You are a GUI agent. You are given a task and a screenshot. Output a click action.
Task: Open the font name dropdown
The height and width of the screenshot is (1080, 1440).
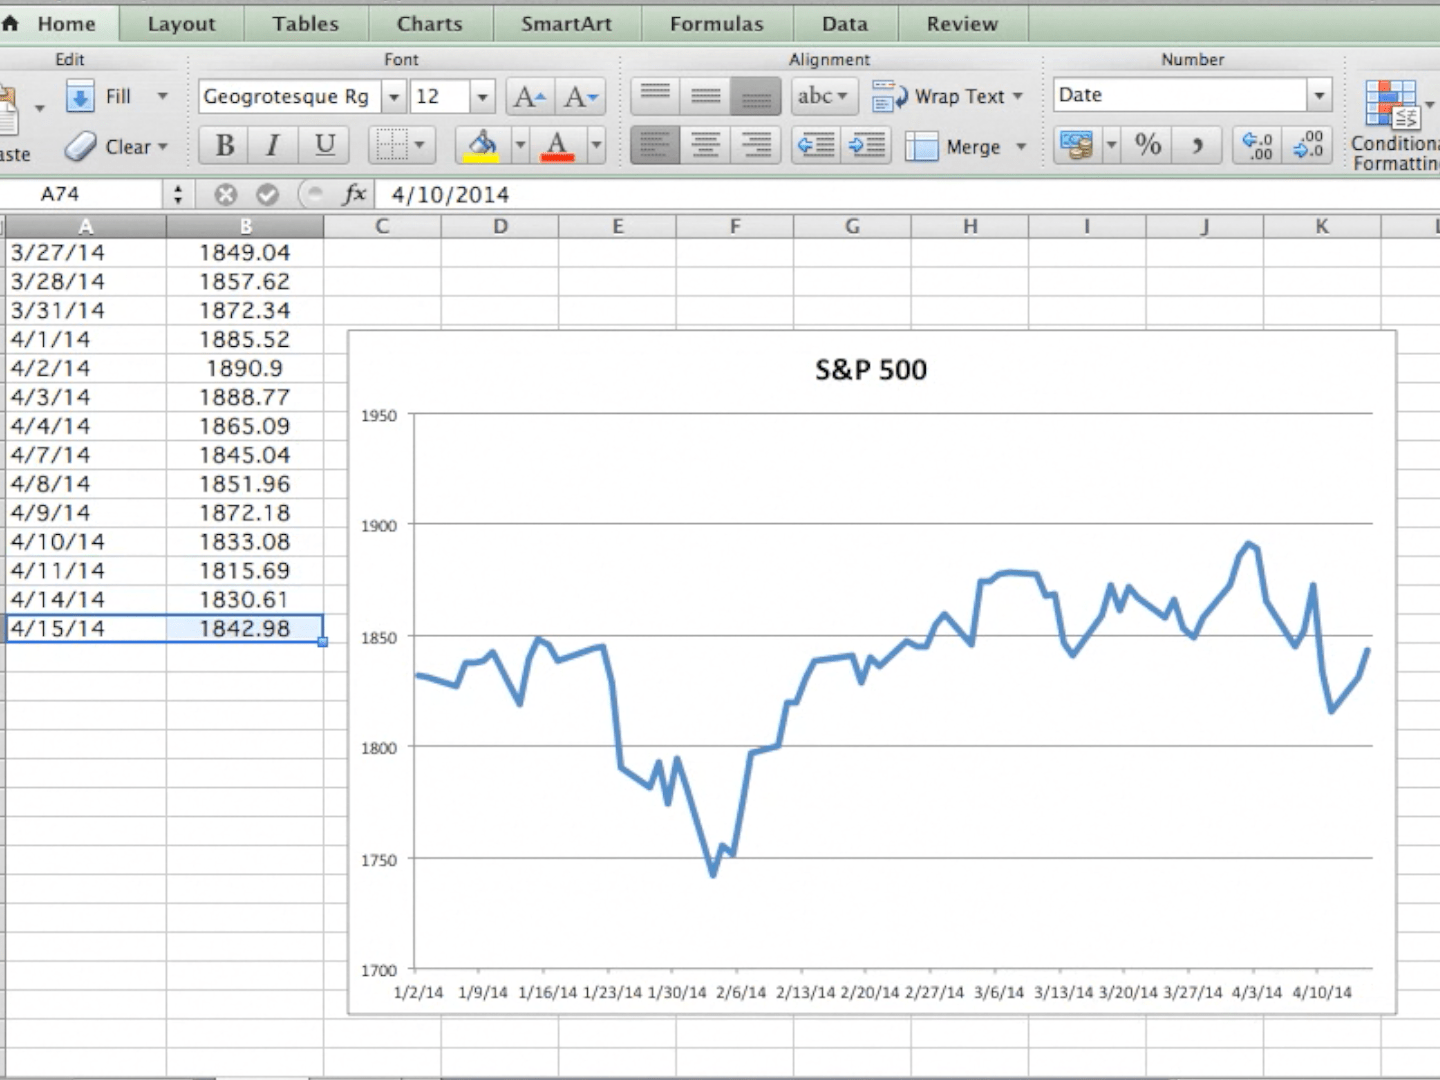point(393,96)
